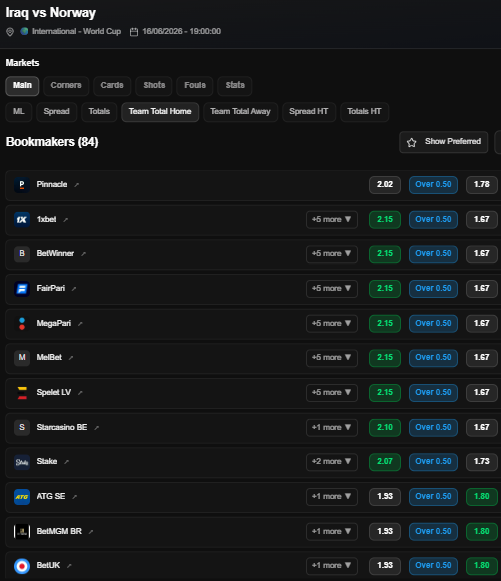This screenshot has height=581, width=501.
Task: Expand BetUK +1 more lines
Action: click(x=332, y=566)
